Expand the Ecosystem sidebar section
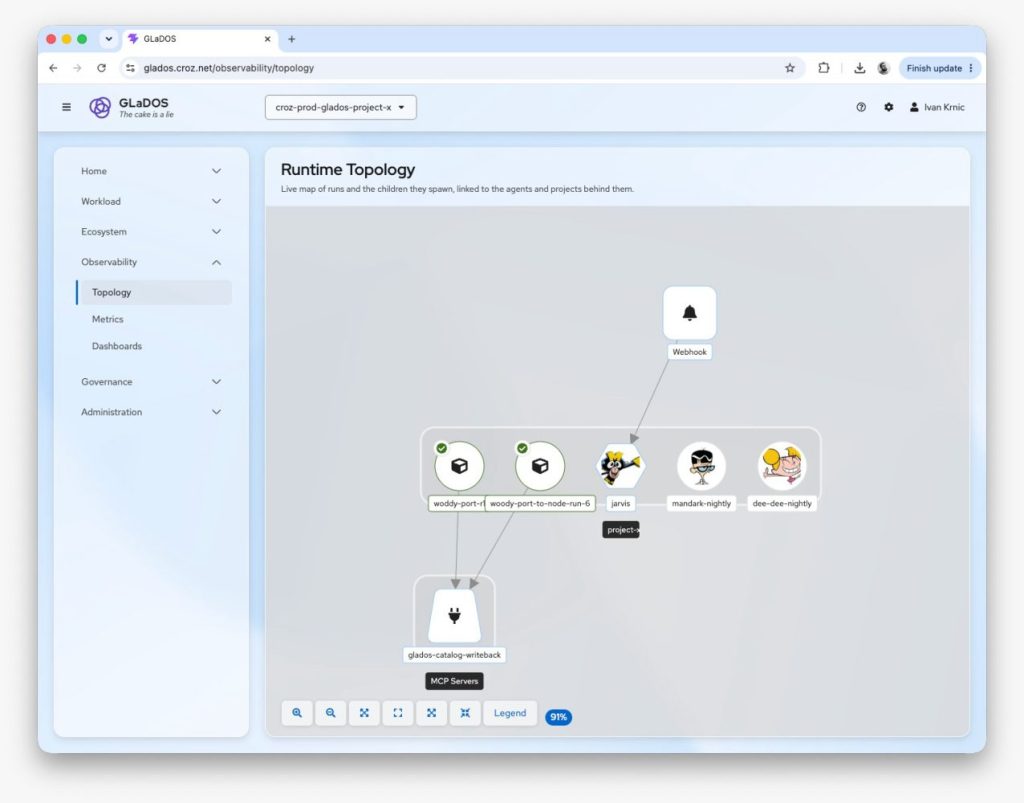The width and height of the screenshot is (1024, 803). 151,232
